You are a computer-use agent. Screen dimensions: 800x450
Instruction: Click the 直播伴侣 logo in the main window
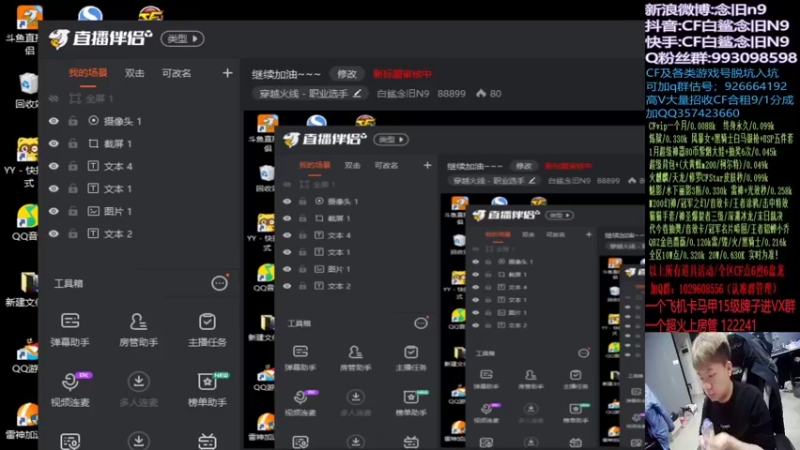point(101,38)
